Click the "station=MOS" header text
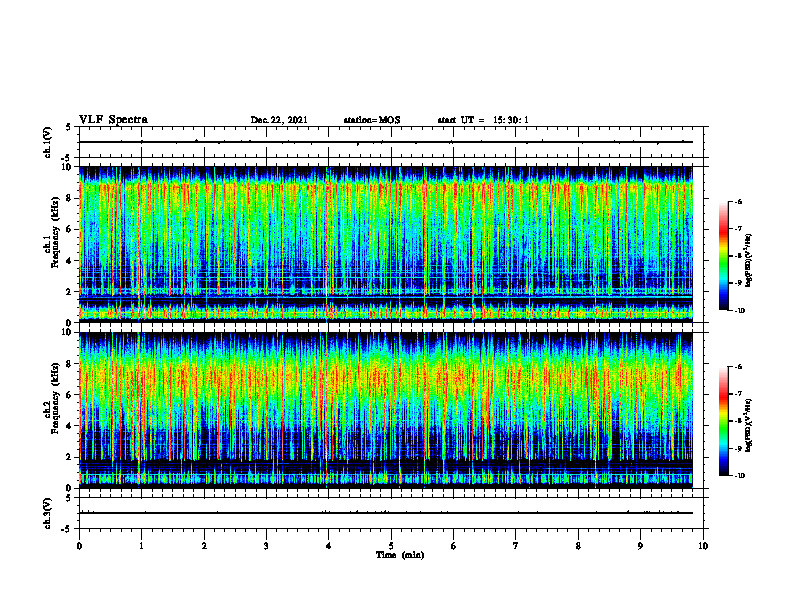 372,120
